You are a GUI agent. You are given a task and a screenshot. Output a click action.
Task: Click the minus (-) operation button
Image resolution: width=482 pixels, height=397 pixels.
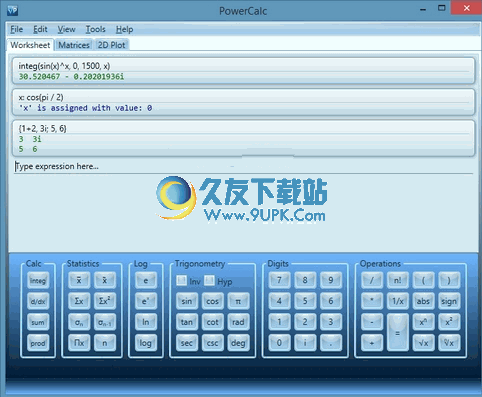372,322
